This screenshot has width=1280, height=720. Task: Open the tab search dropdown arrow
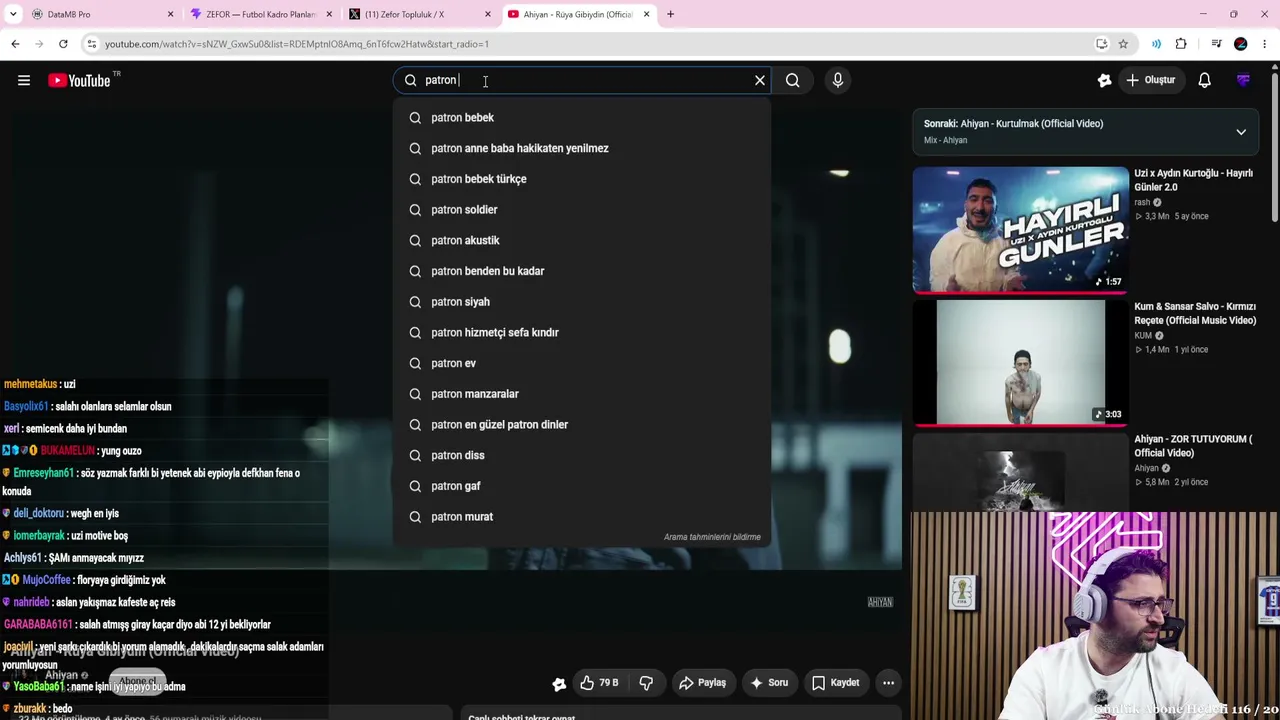click(12, 14)
